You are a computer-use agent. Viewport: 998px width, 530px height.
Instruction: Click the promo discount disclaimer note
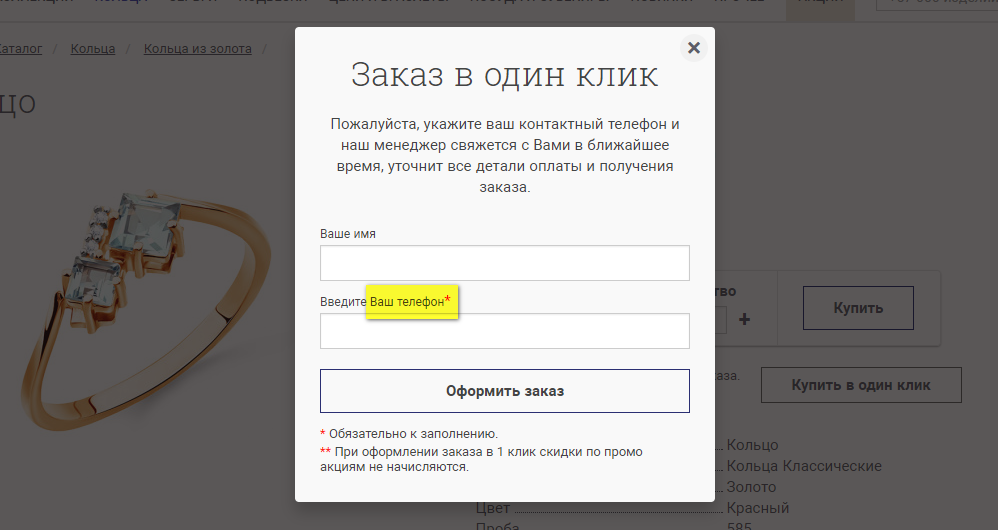click(x=481, y=459)
